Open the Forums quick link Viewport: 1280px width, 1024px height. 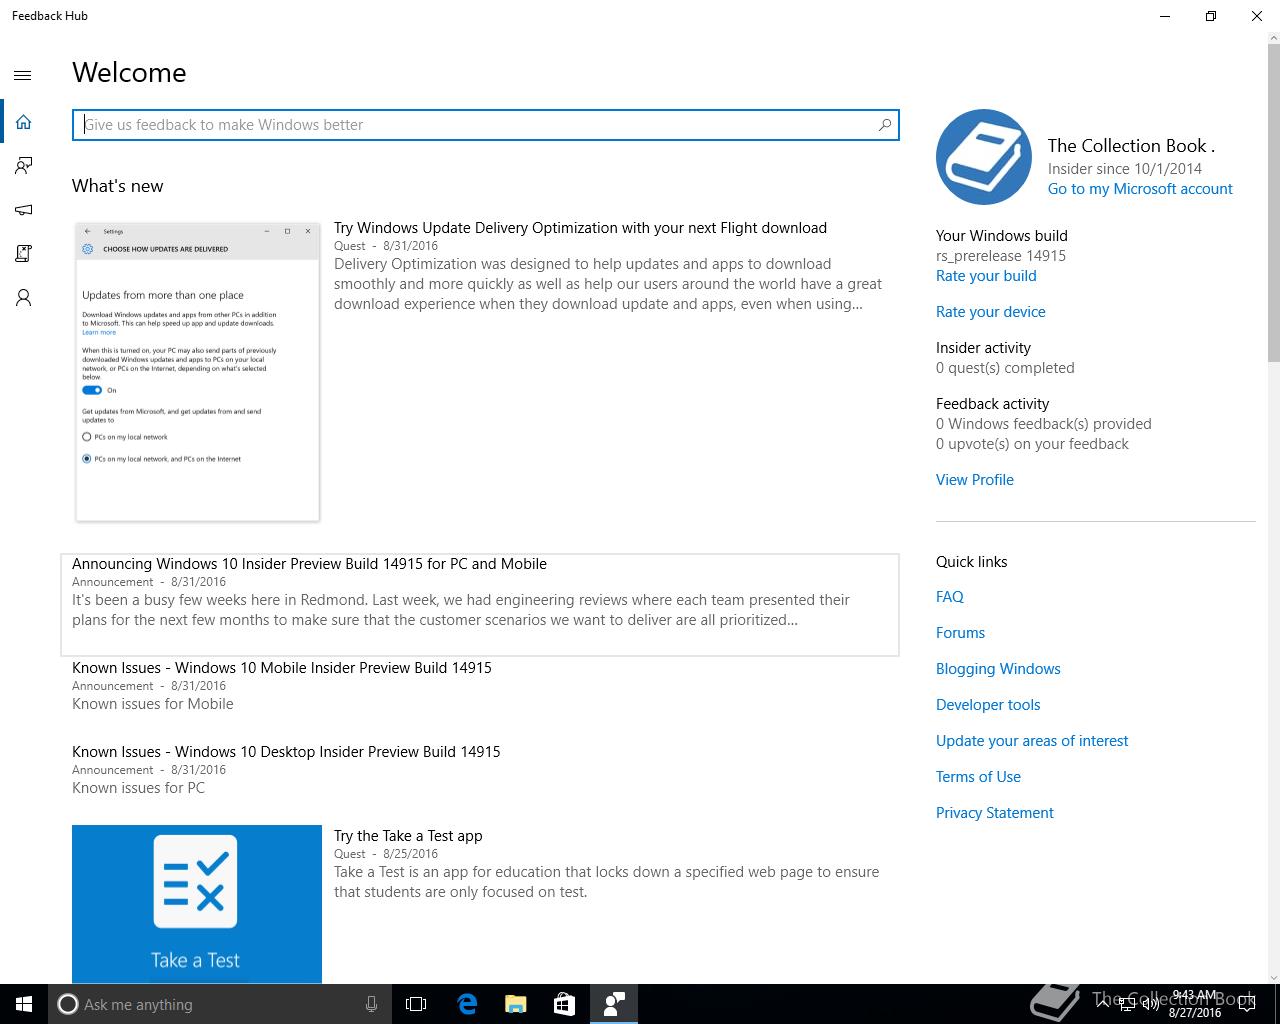coord(960,633)
